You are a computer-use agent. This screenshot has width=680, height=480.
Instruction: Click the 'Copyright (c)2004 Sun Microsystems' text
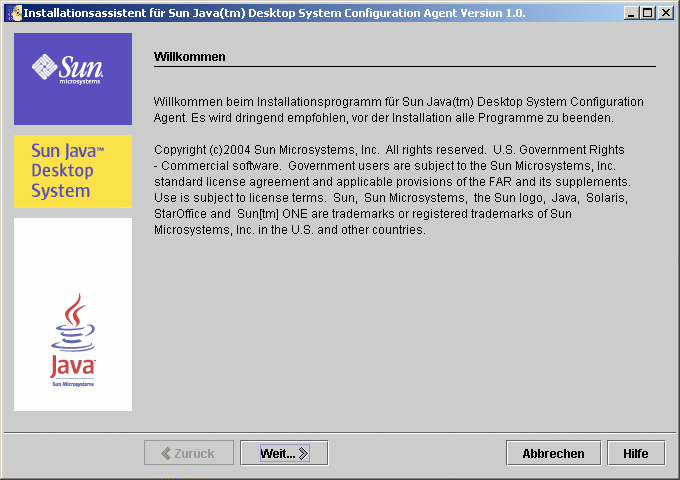tap(392, 189)
